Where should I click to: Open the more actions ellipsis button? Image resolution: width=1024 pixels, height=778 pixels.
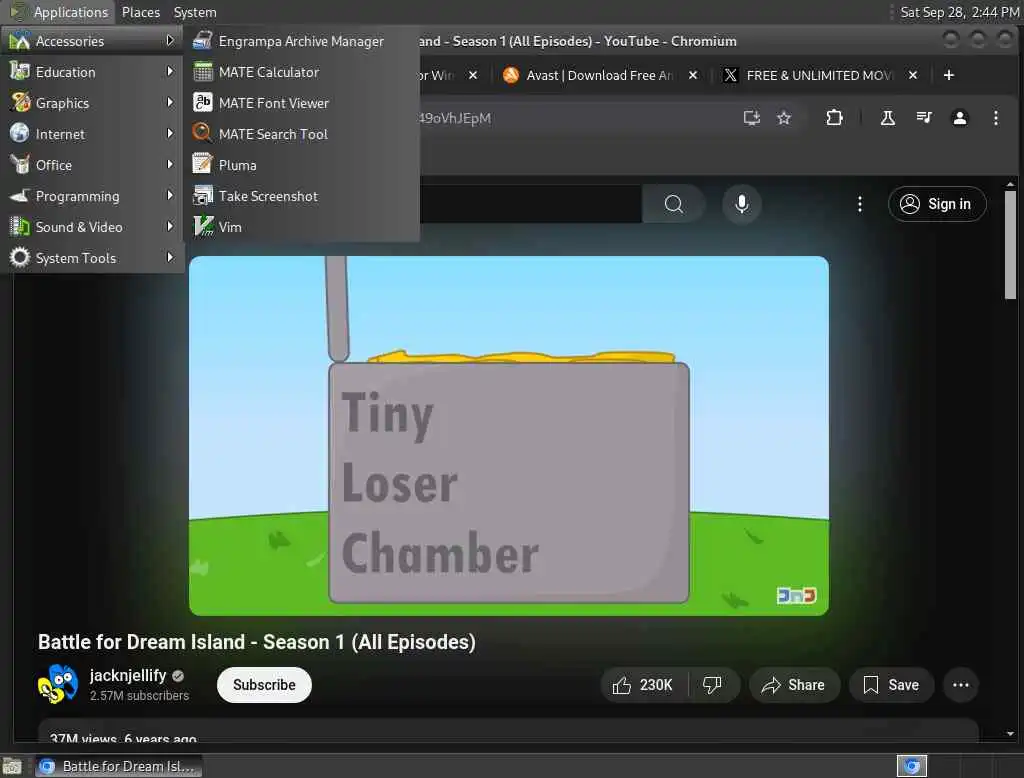point(961,685)
